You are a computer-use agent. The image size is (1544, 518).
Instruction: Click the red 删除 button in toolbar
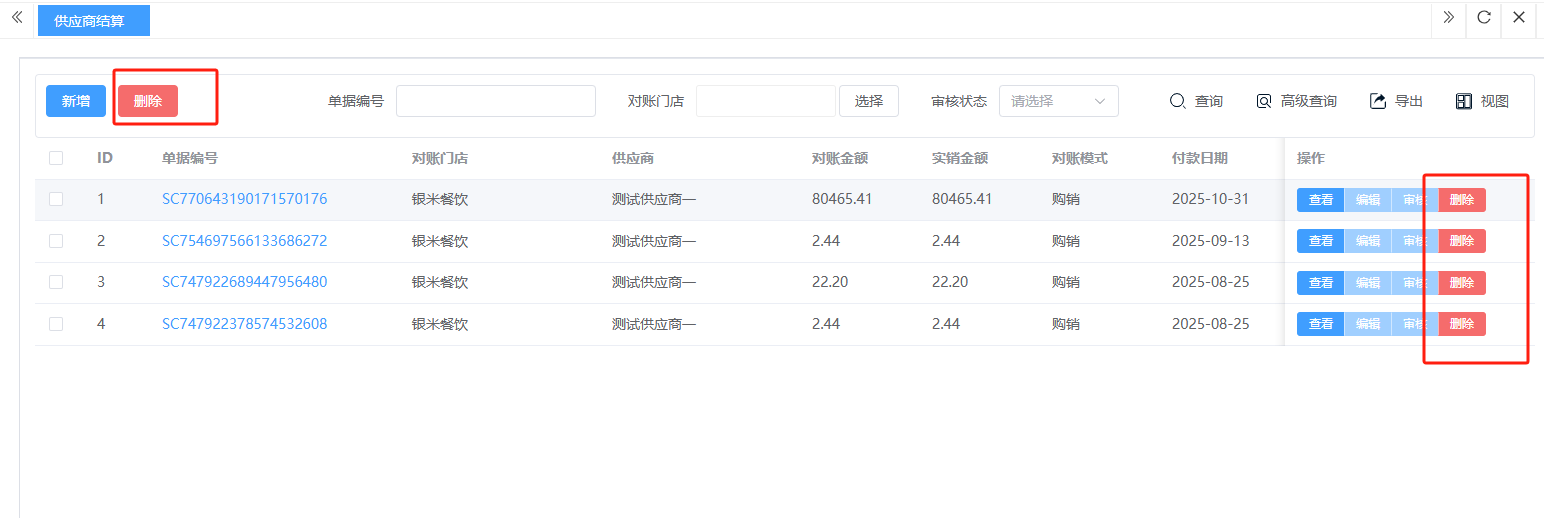tap(148, 101)
